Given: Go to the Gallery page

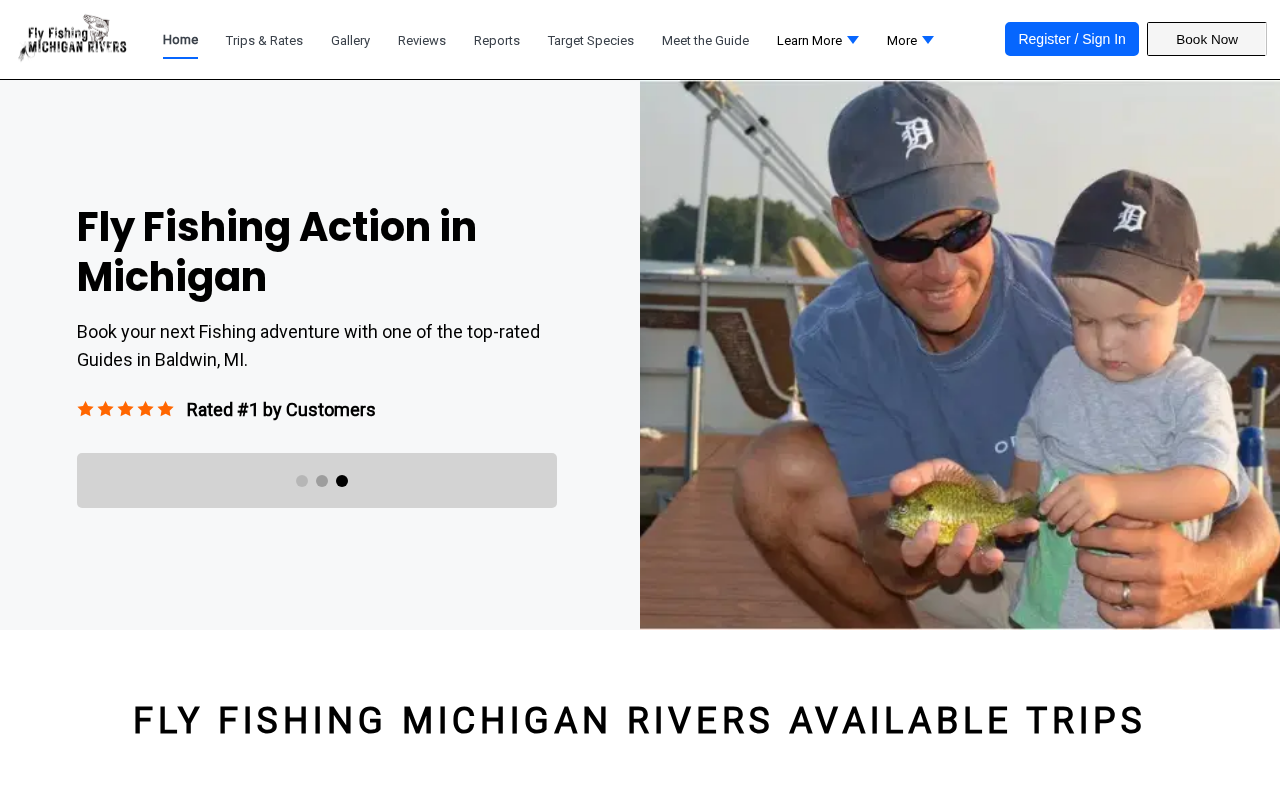Looking at the screenshot, I should pos(351,40).
